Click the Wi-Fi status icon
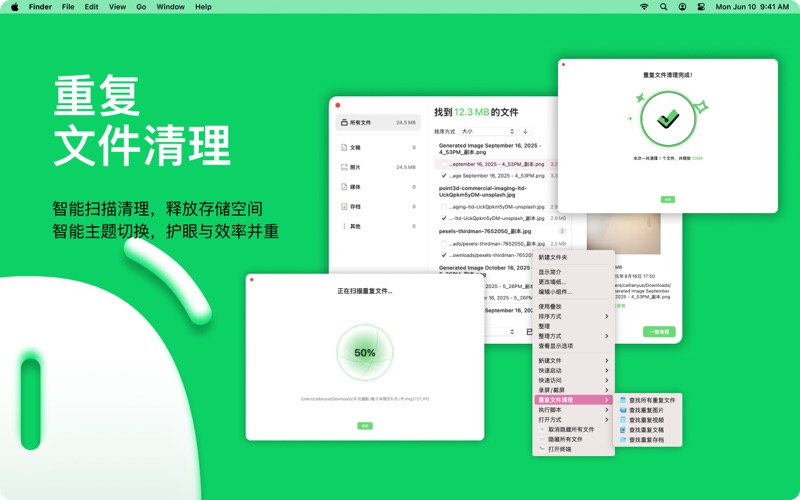The width and height of the screenshot is (800, 500). tap(644, 7)
